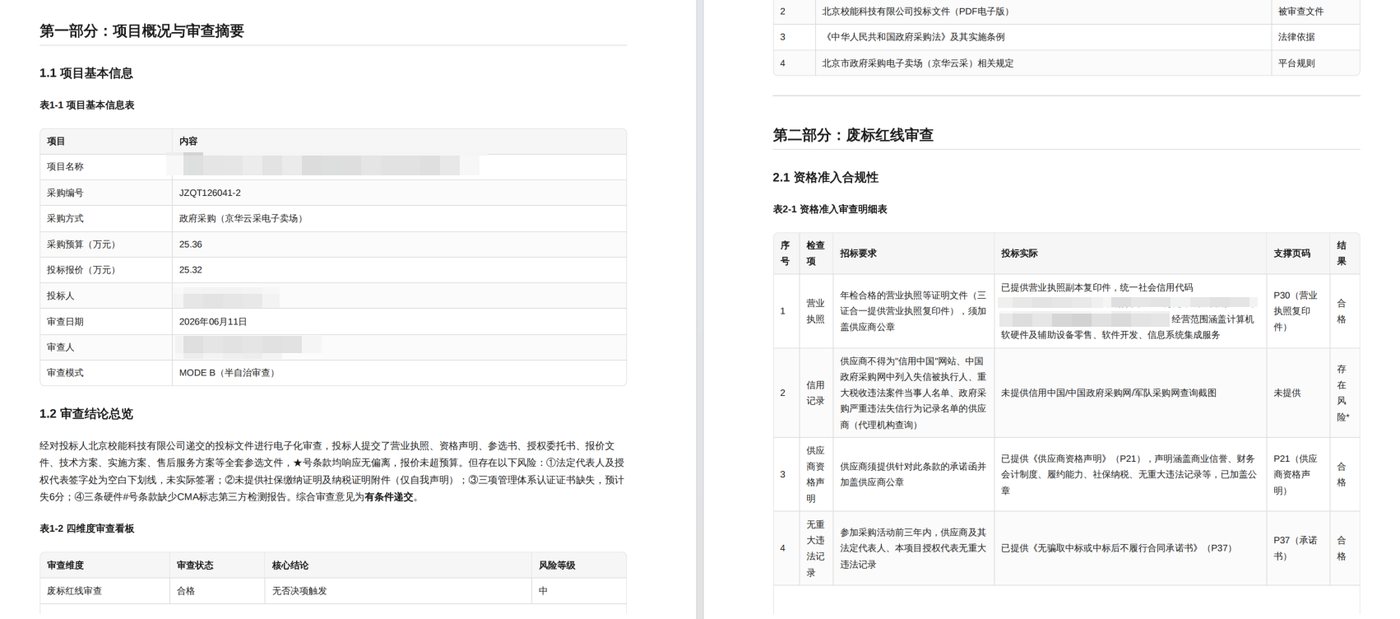Click the 风险等级 column header

[557, 565]
